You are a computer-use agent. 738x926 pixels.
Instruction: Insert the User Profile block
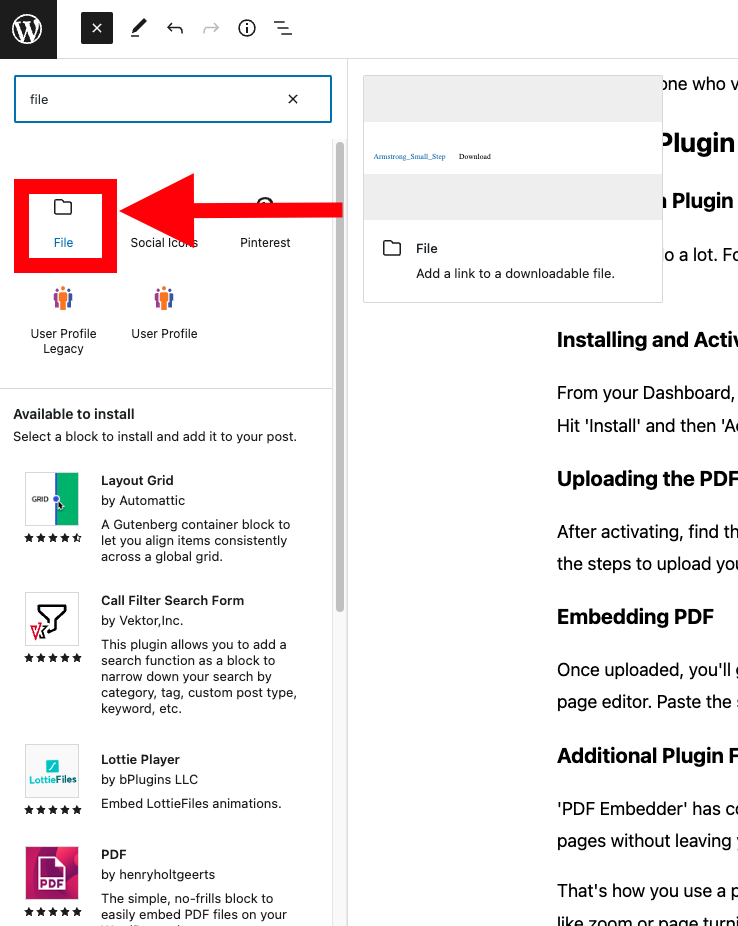[x=164, y=313]
